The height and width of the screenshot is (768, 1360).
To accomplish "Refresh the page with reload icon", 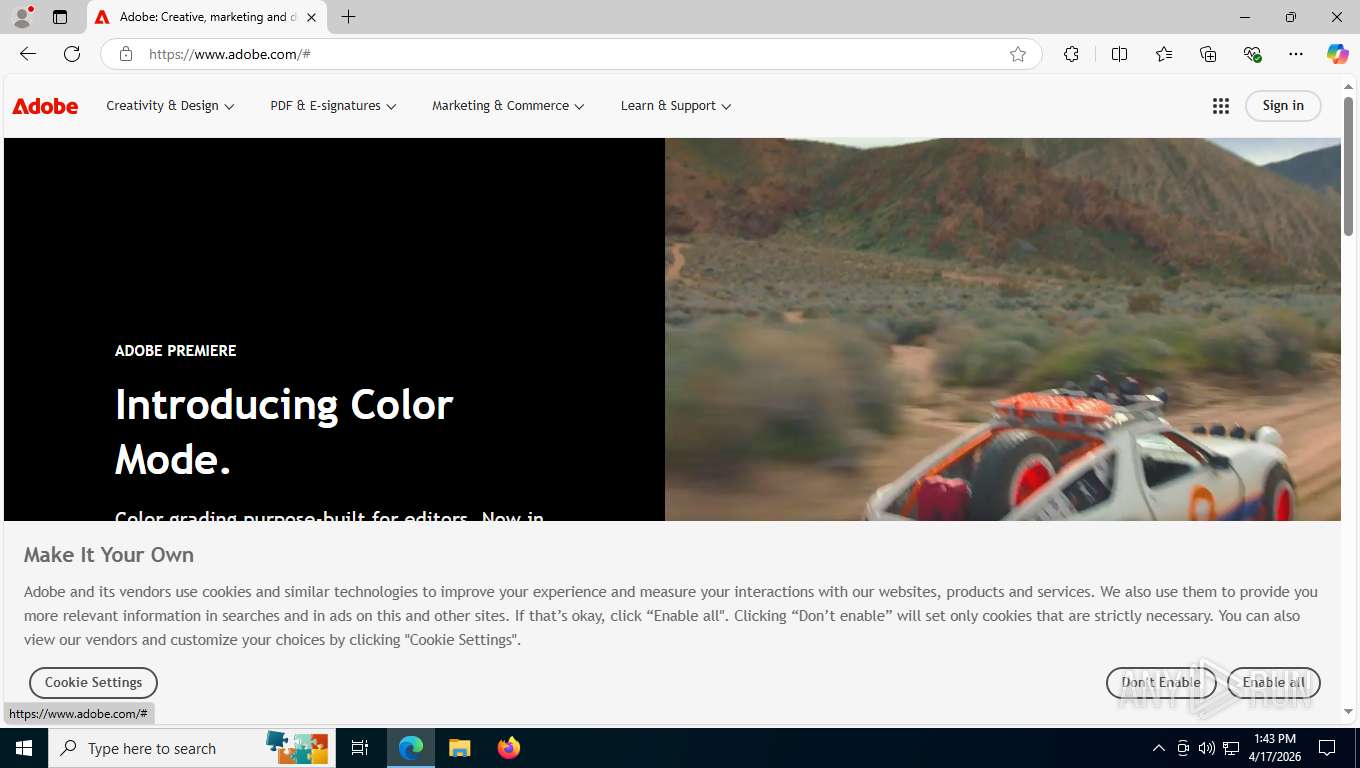I will (x=72, y=54).
